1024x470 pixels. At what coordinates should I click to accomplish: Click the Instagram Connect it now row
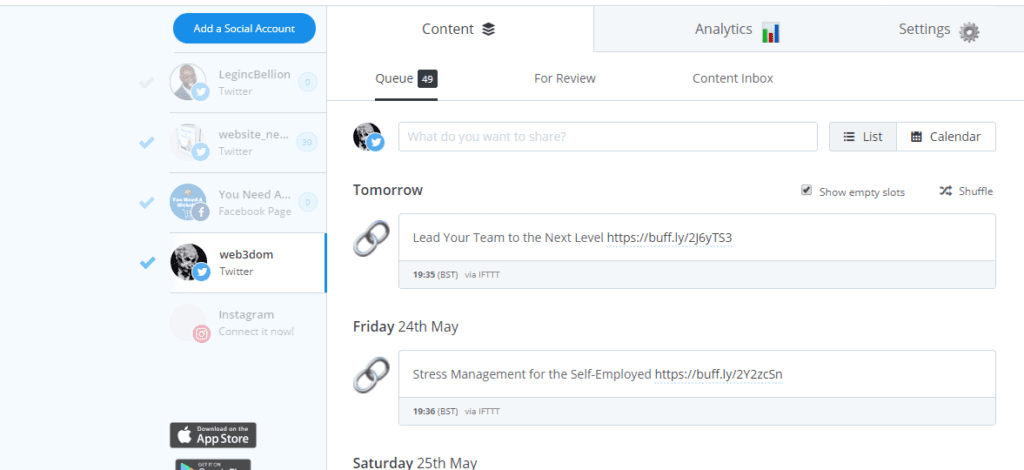tap(248, 322)
